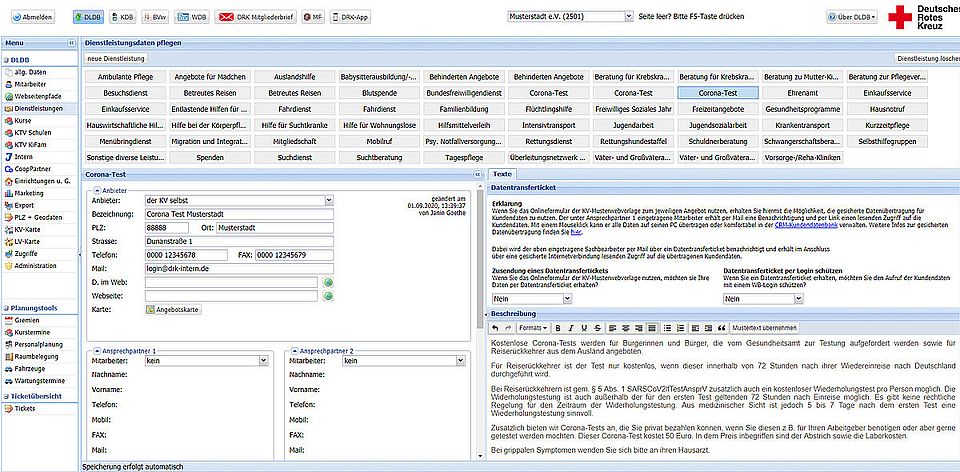The width and height of the screenshot is (960, 472).
Task: Click the undo arrow in the Beschreibung toolbar
Action: [x=495, y=327]
